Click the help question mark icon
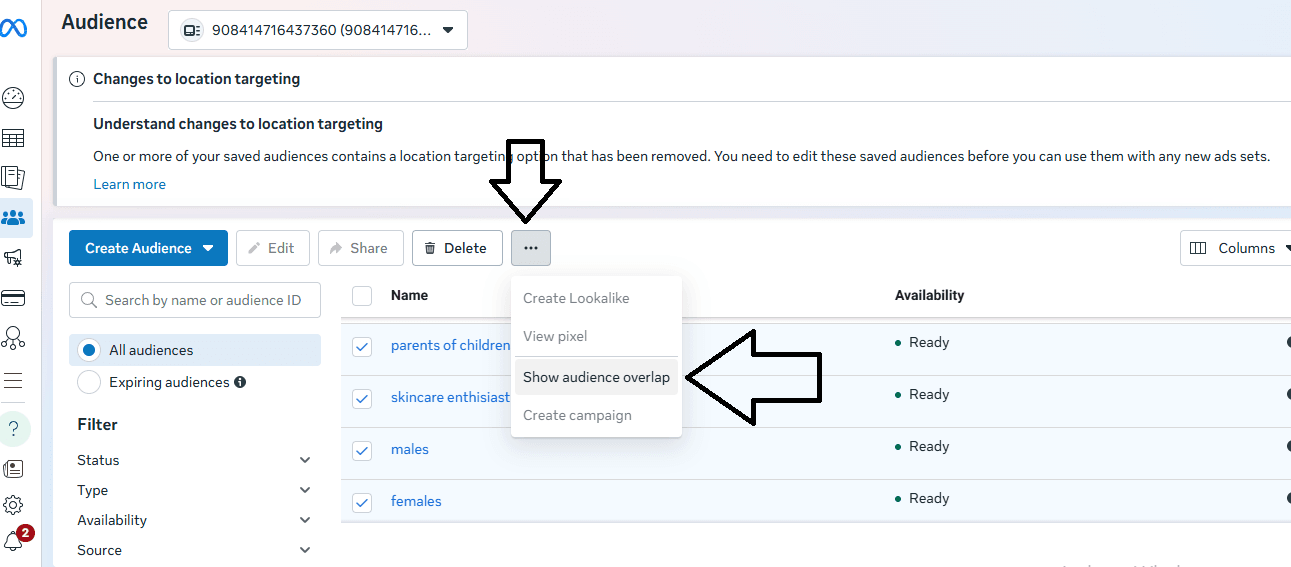The width and height of the screenshot is (1291, 567). [x=14, y=429]
